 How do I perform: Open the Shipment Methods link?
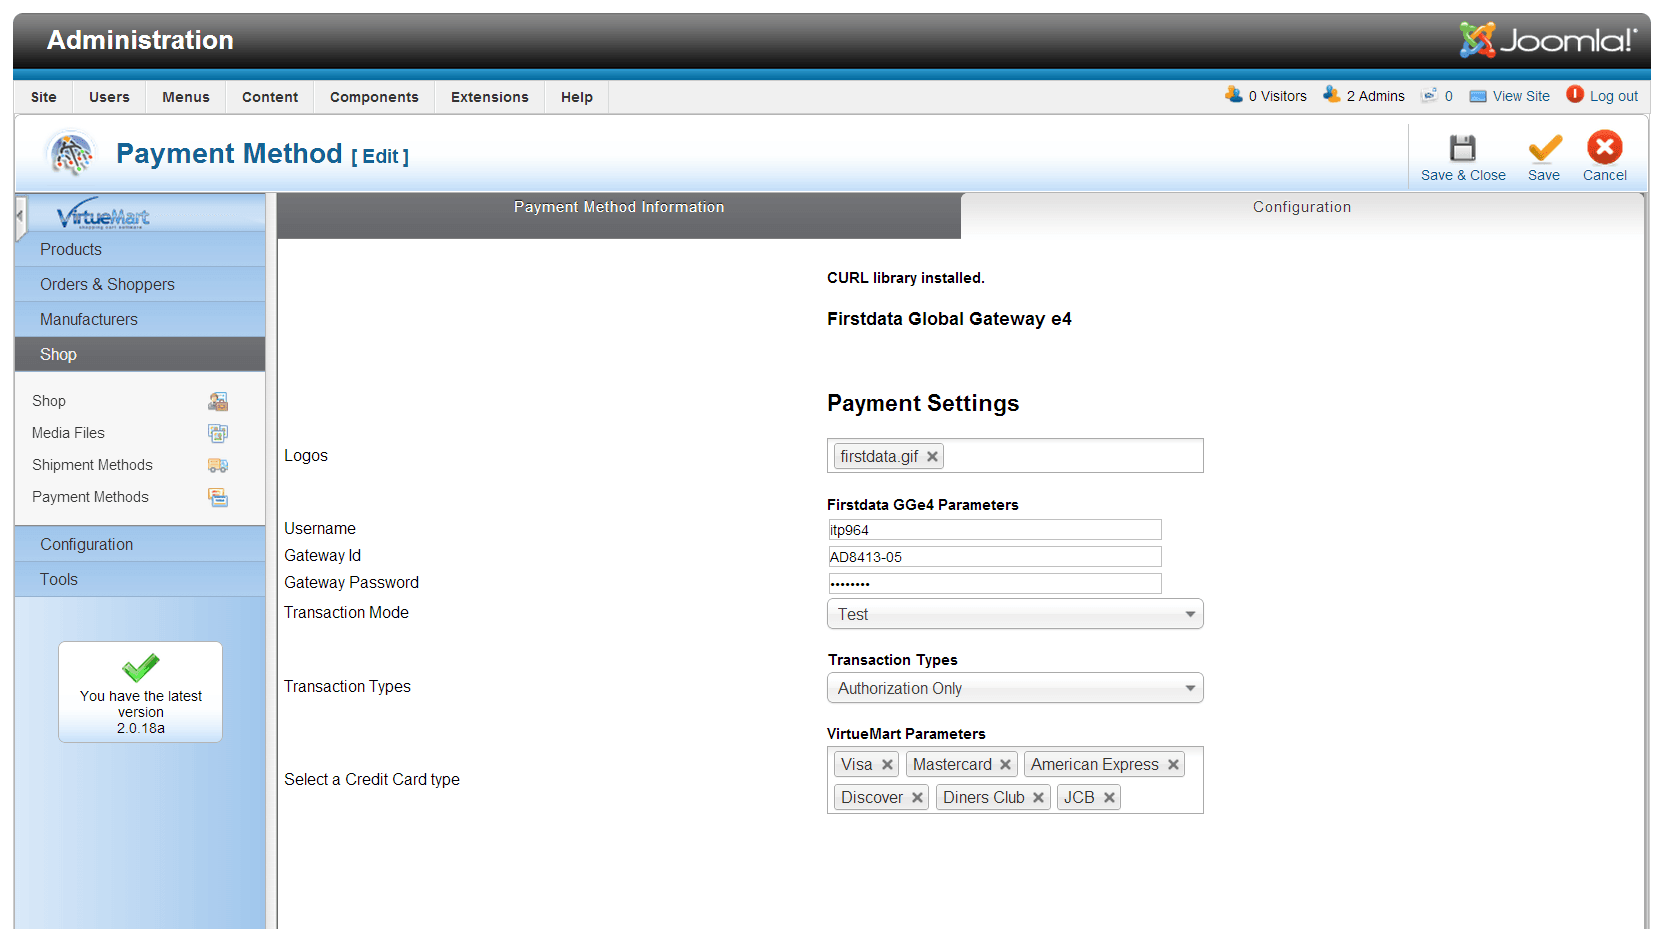coord(92,465)
